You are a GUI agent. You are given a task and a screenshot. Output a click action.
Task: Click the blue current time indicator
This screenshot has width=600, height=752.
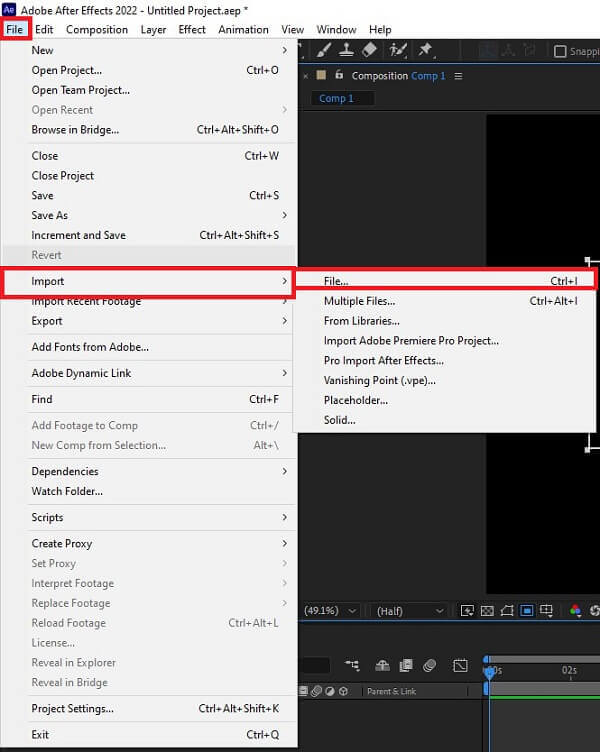tap(489, 672)
